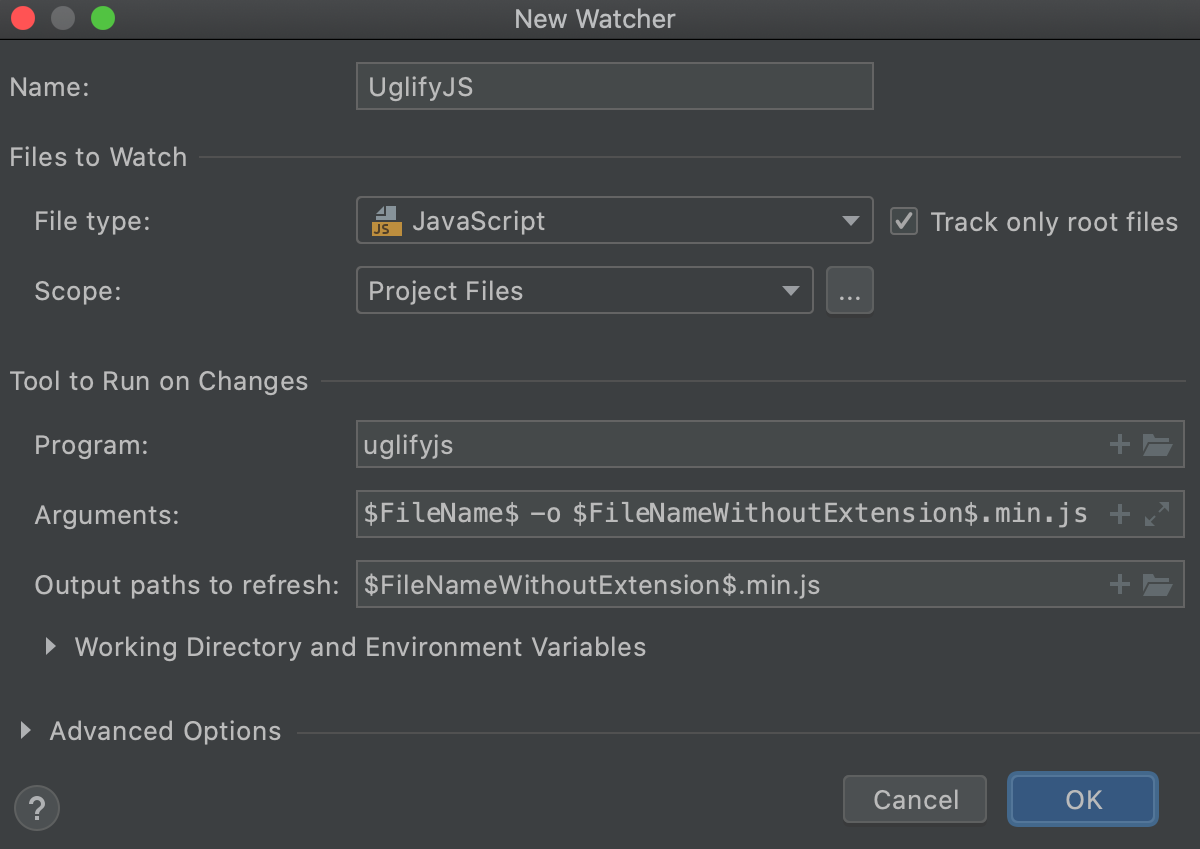Image resolution: width=1200 pixels, height=849 pixels.
Task: Click the Arguments text field
Action: click(700, 514)
